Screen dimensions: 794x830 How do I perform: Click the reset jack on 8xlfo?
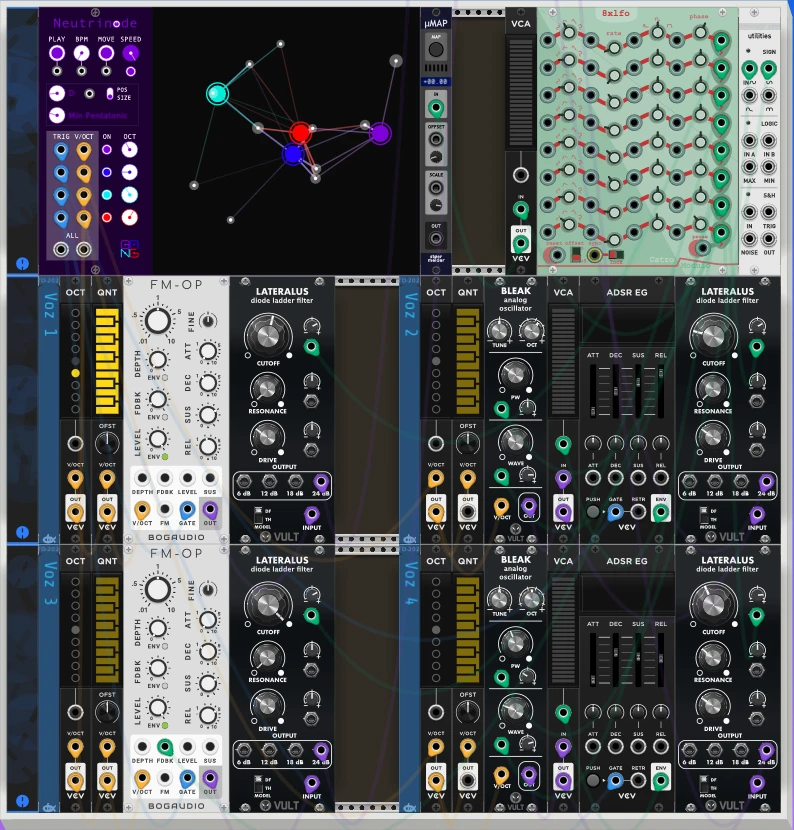pos(556,255)
